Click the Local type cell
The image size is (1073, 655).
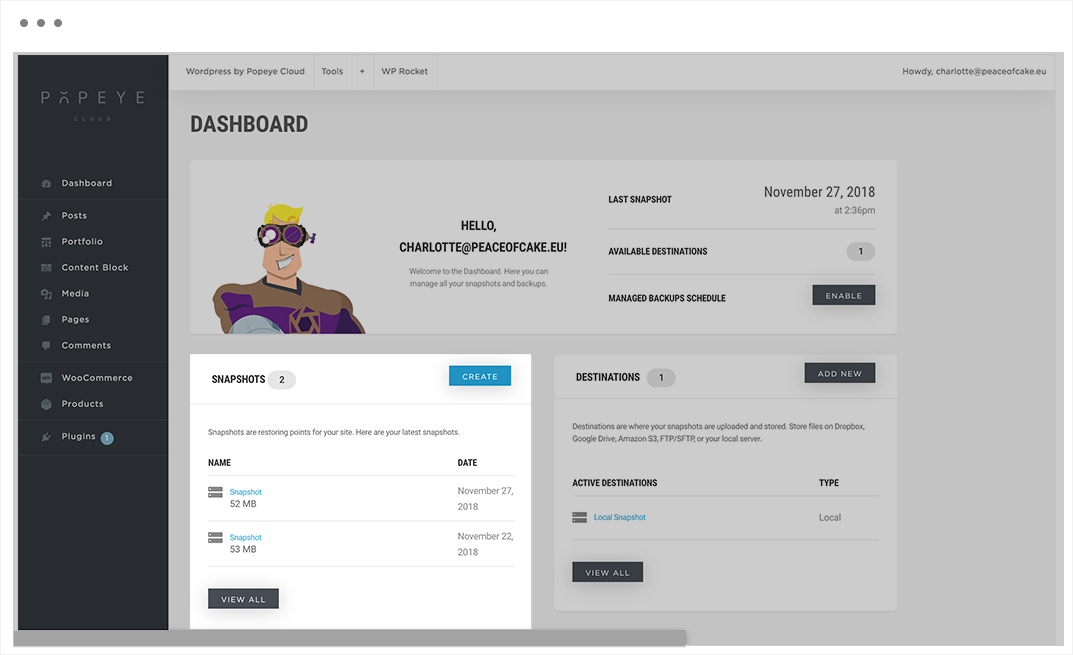(x=830, y=517)
